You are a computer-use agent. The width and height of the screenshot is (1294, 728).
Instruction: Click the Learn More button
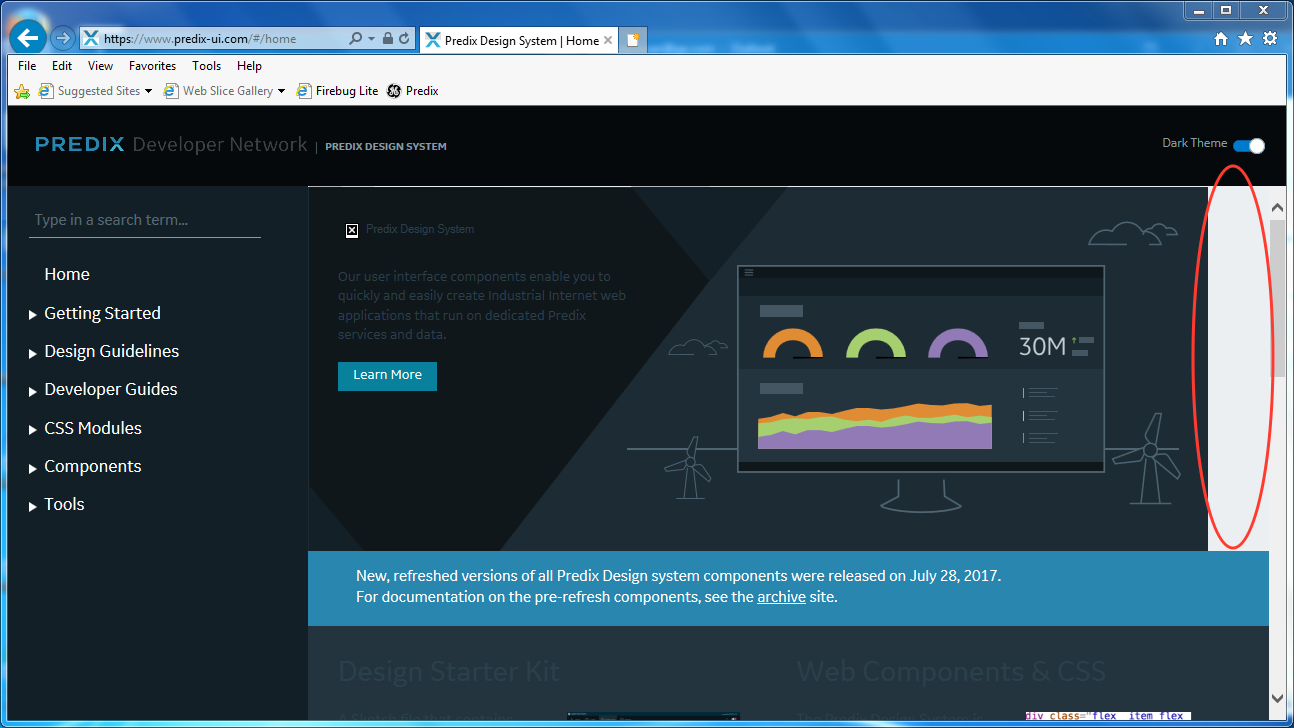point(387,375)
